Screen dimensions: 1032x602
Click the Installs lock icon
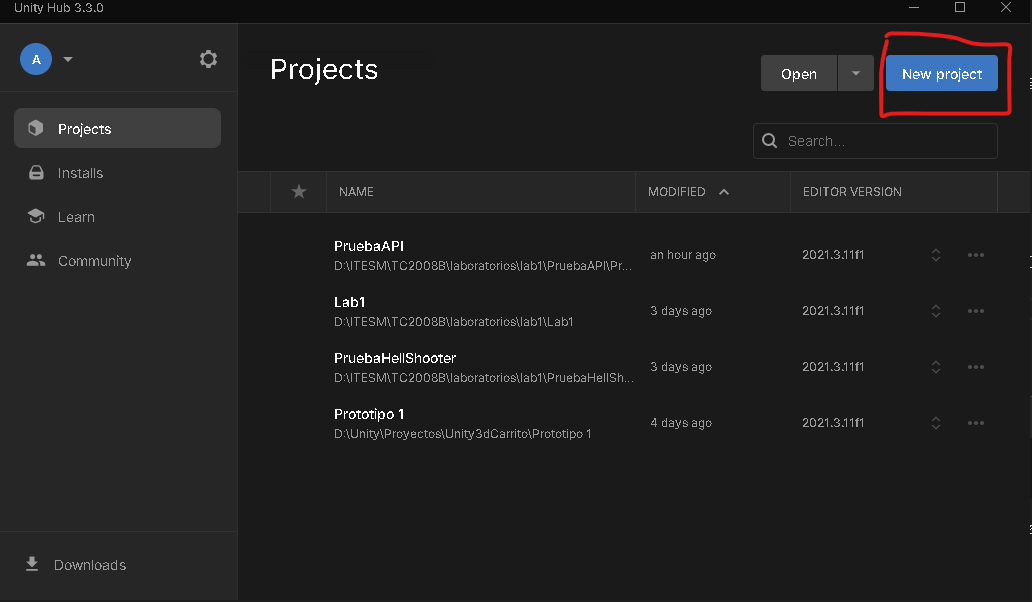click(x=36, y=172)
